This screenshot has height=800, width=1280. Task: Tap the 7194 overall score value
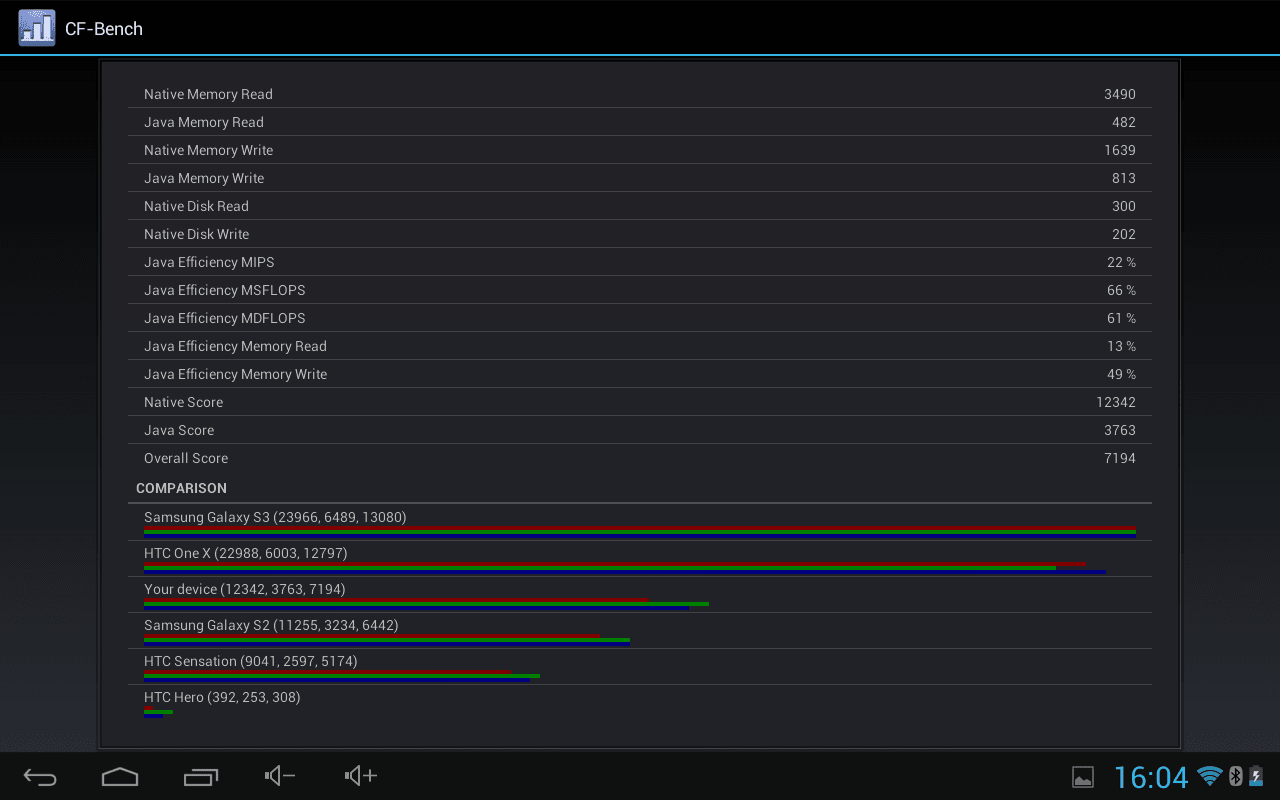(x=1120, y=458)
